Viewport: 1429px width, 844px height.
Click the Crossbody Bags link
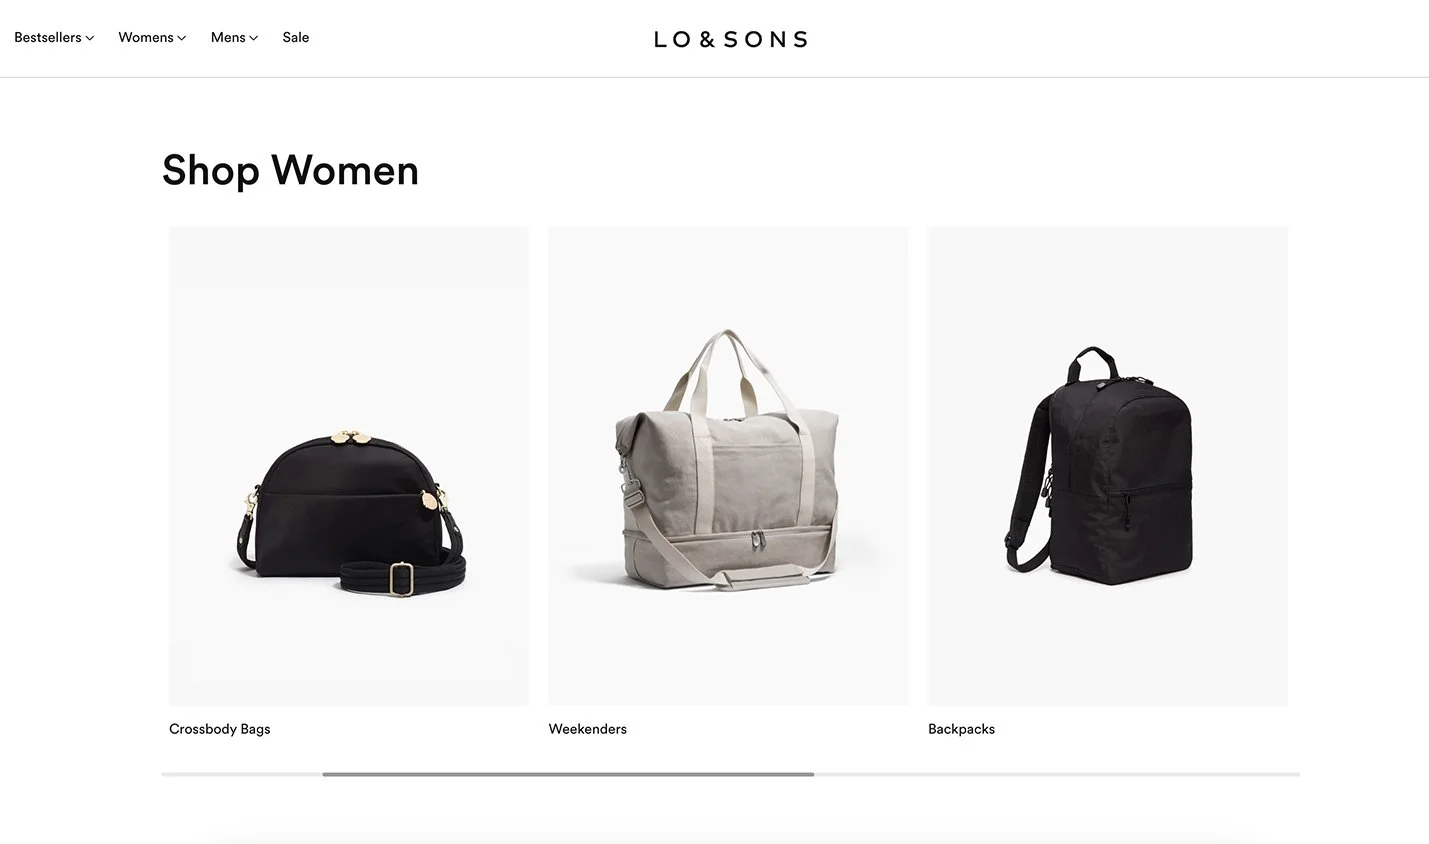[x=220, y=729]
